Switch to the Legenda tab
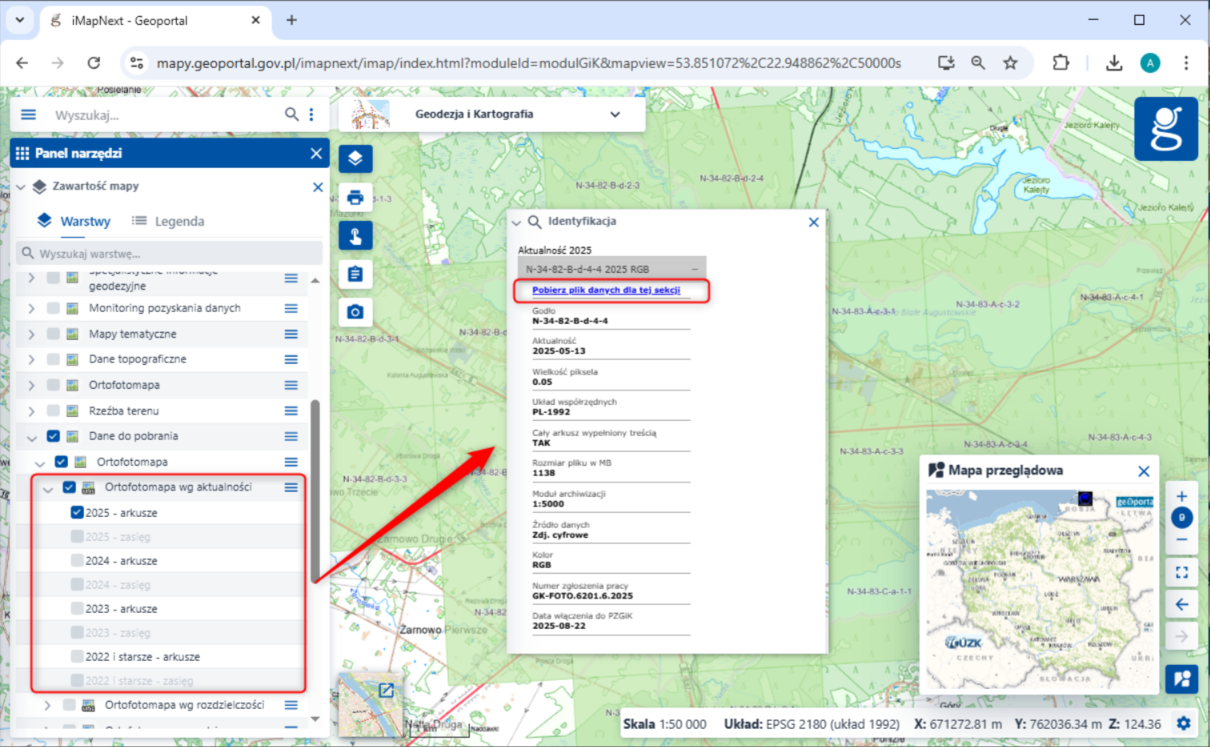The width and height of the screenshot is (1210, 747). pos(168,221)
